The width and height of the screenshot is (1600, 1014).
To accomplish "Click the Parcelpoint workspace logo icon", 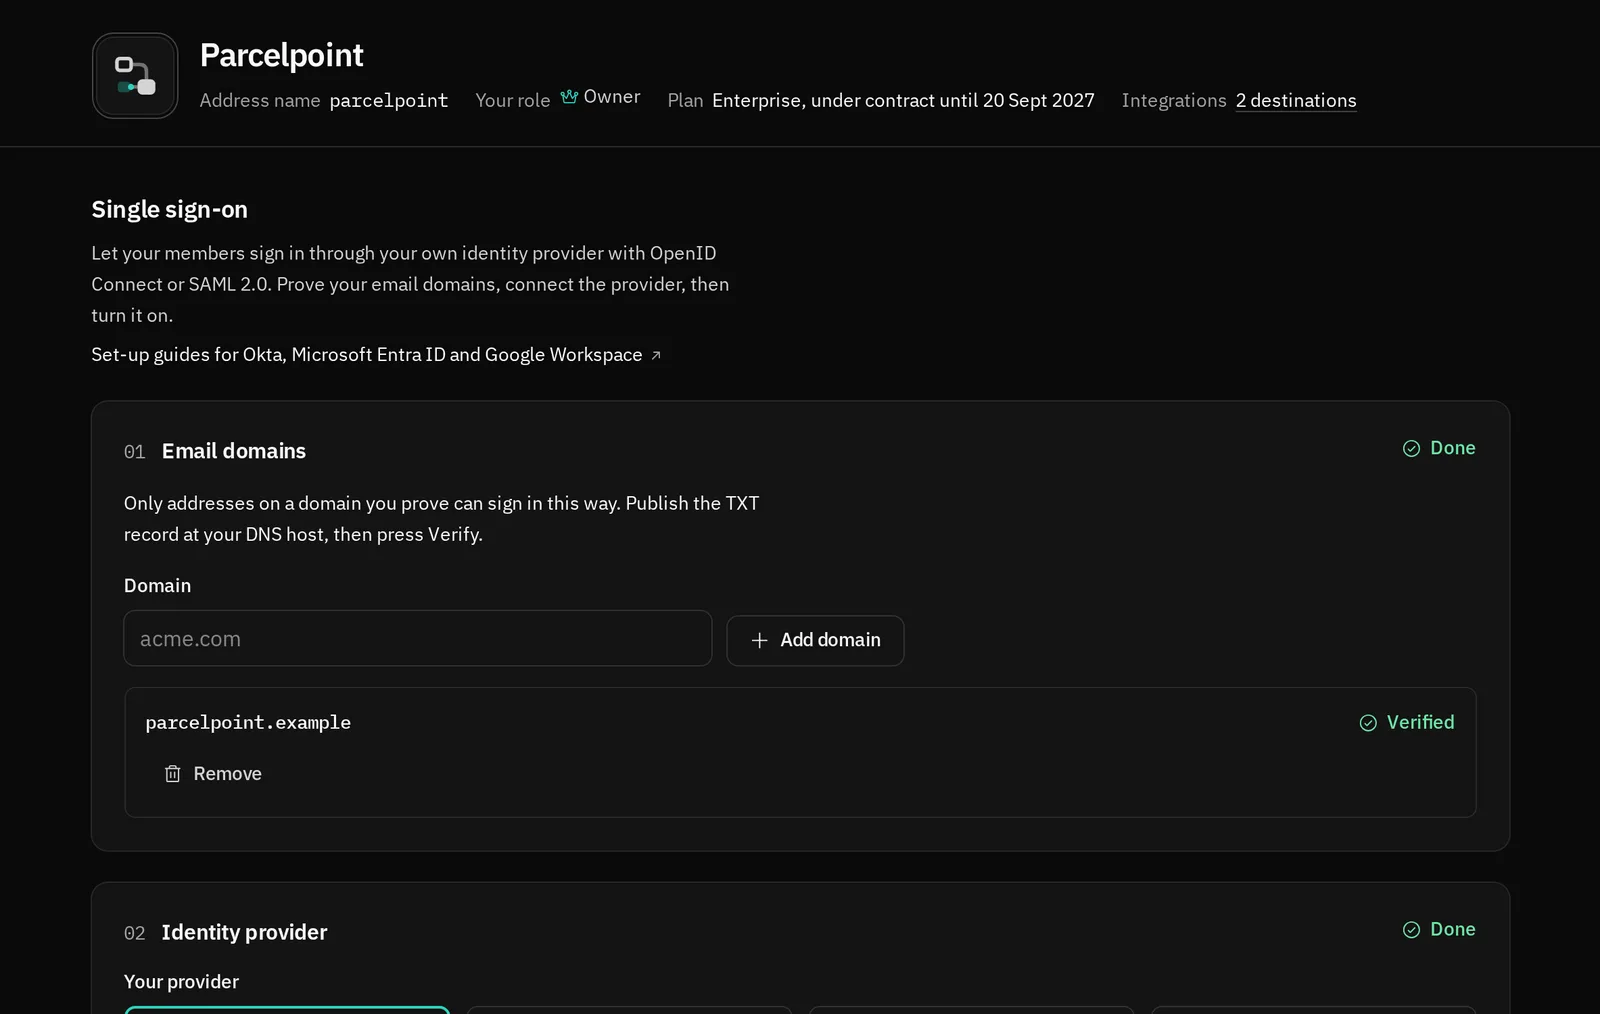I will (x=135, y=76).
